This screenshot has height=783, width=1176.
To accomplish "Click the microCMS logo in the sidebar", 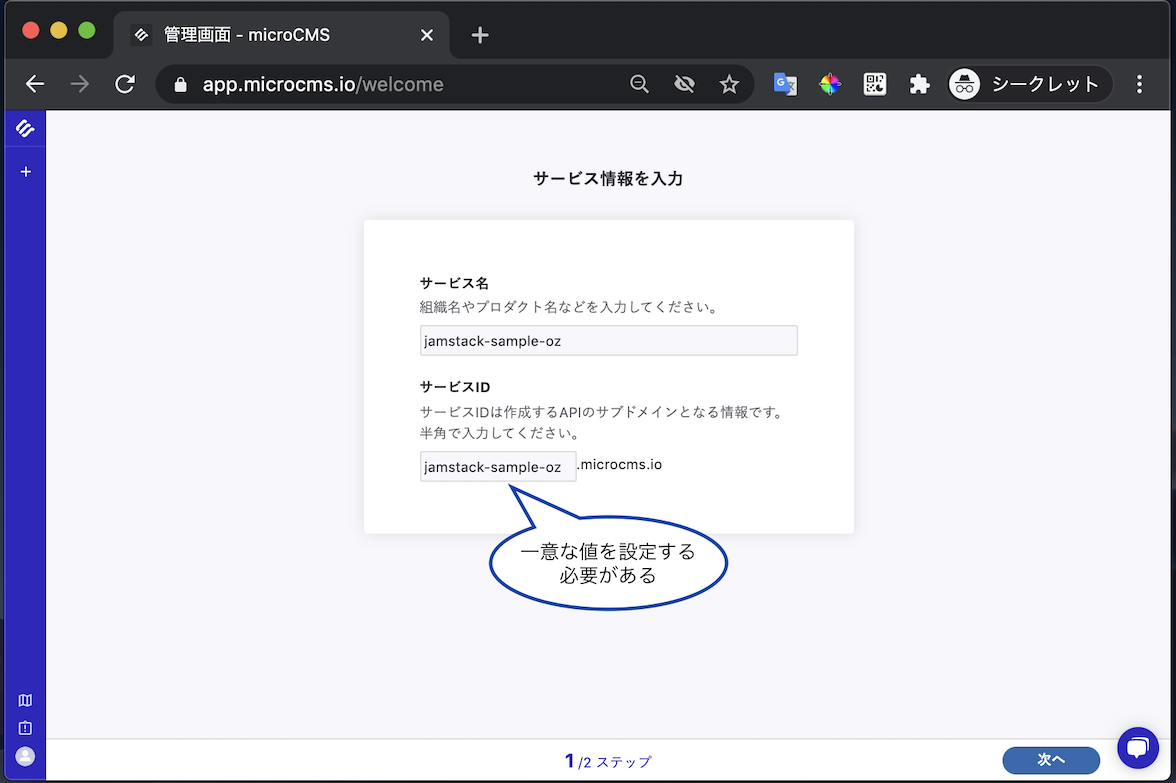I will 25,129.
